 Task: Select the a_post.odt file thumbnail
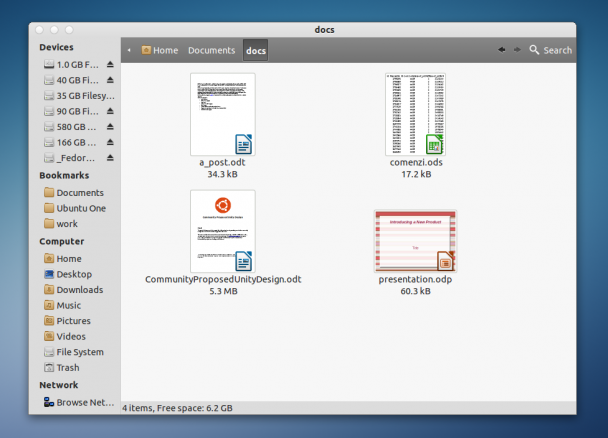click(x=223, y=114)
